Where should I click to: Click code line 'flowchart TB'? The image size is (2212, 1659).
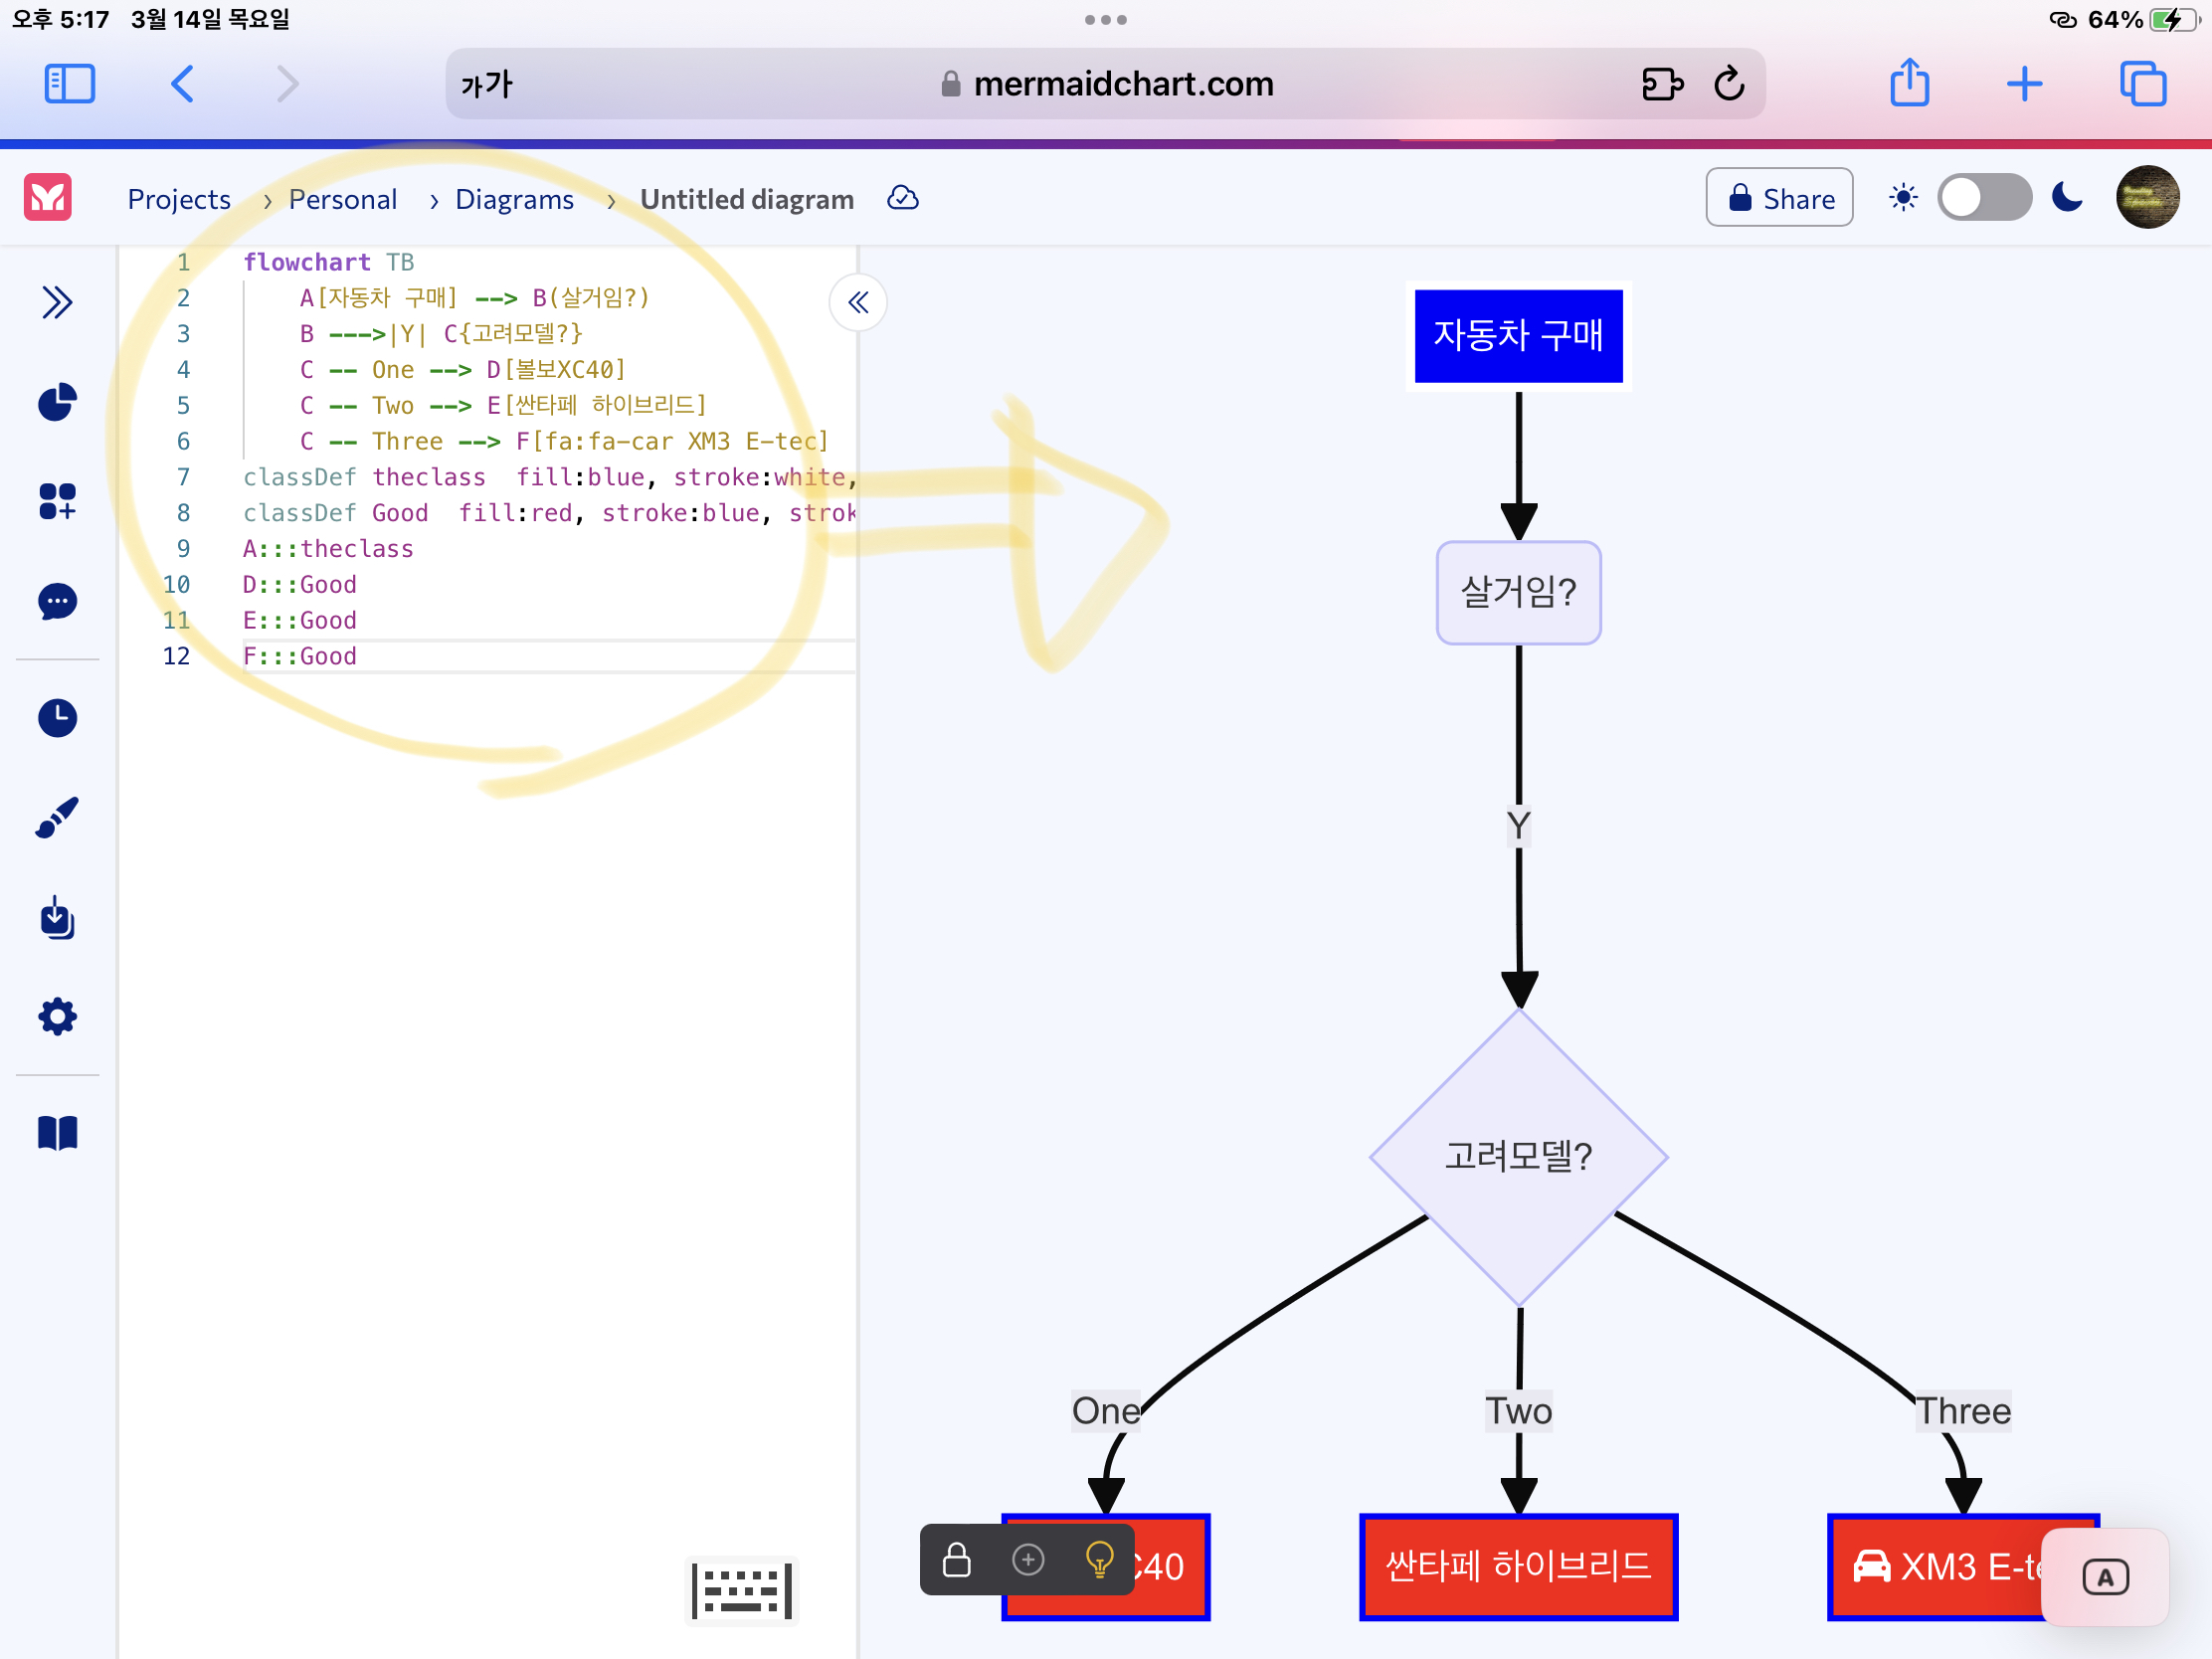(329, 262)
